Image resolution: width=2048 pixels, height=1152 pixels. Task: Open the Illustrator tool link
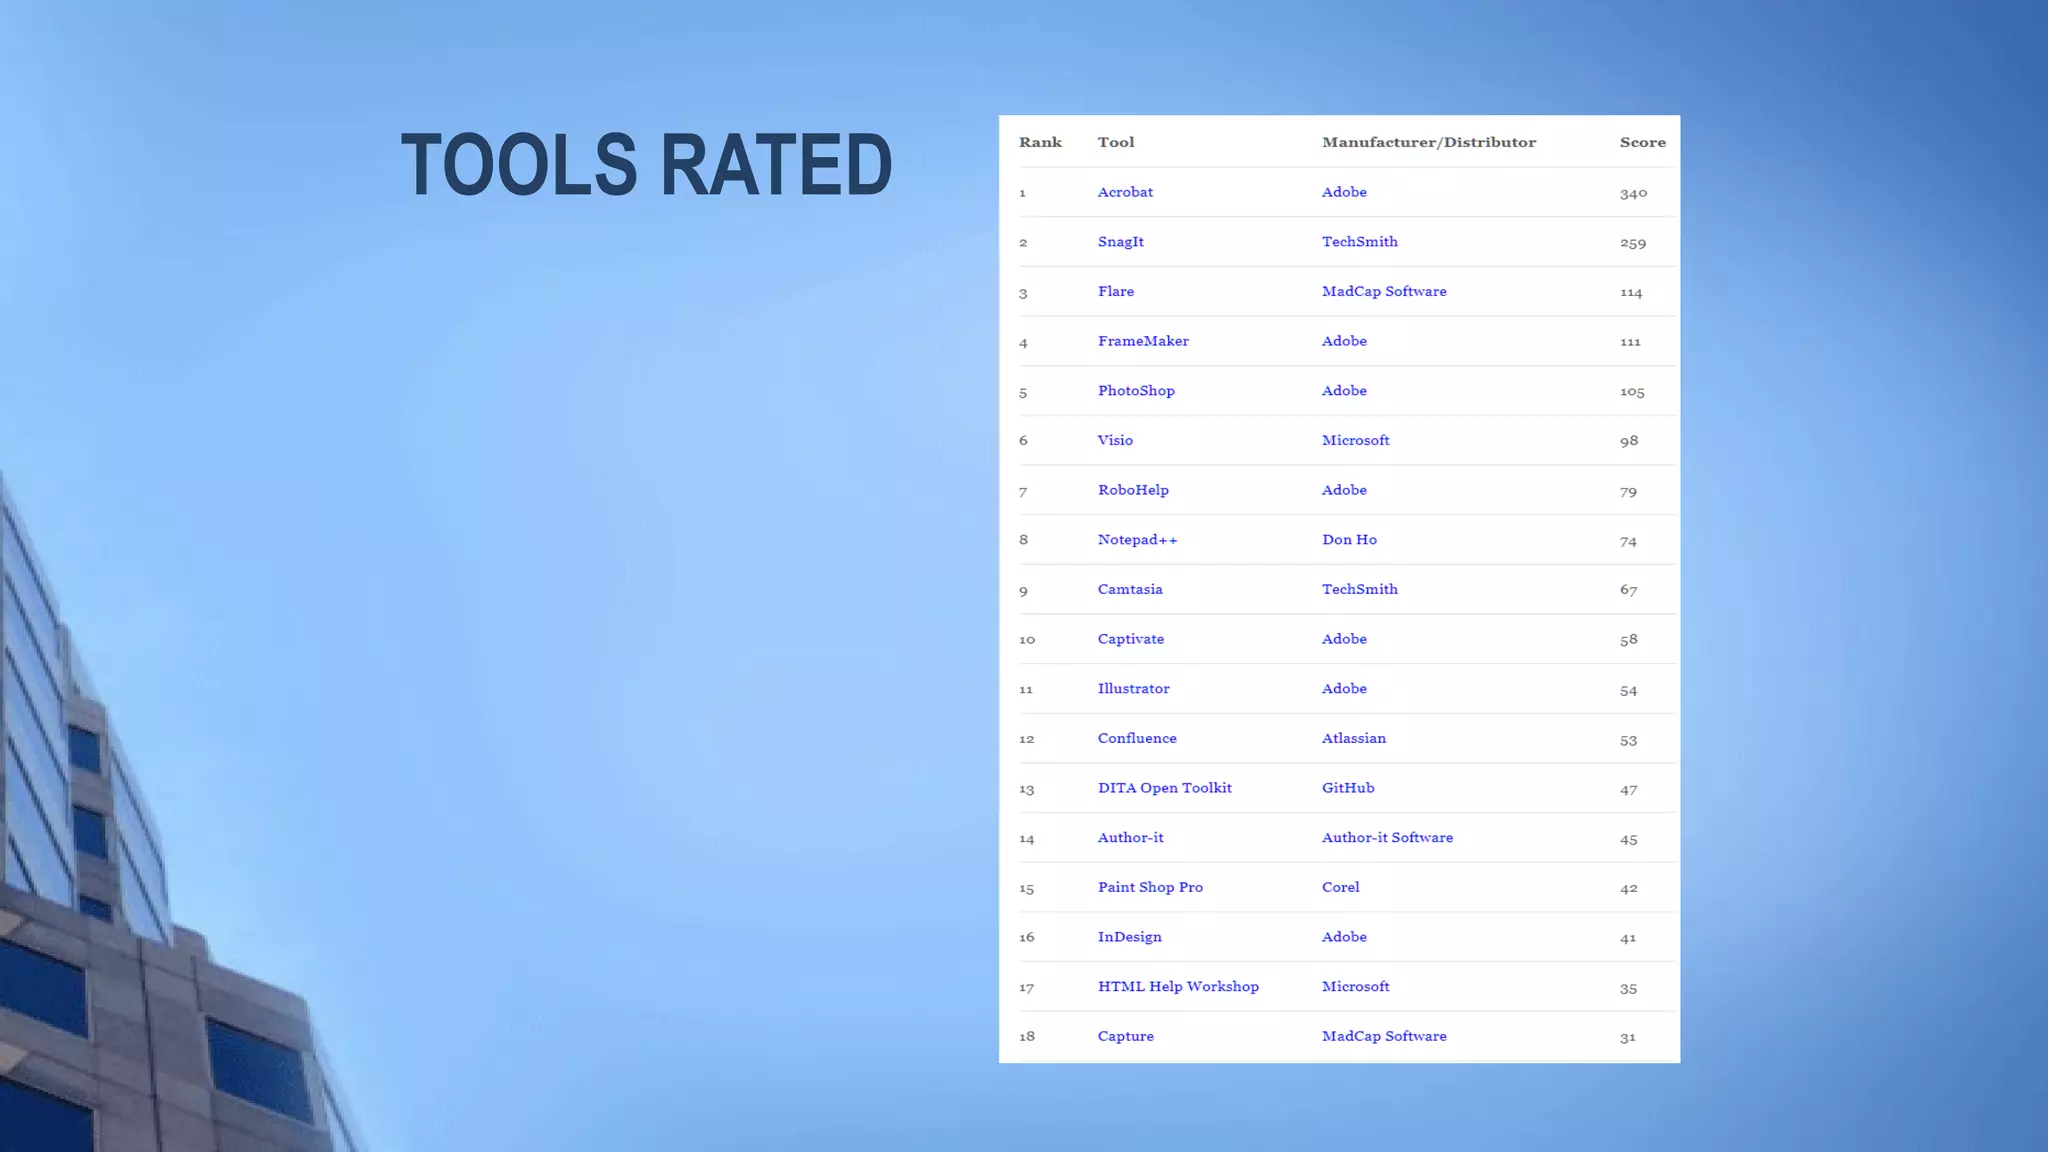coord(1133,689)
